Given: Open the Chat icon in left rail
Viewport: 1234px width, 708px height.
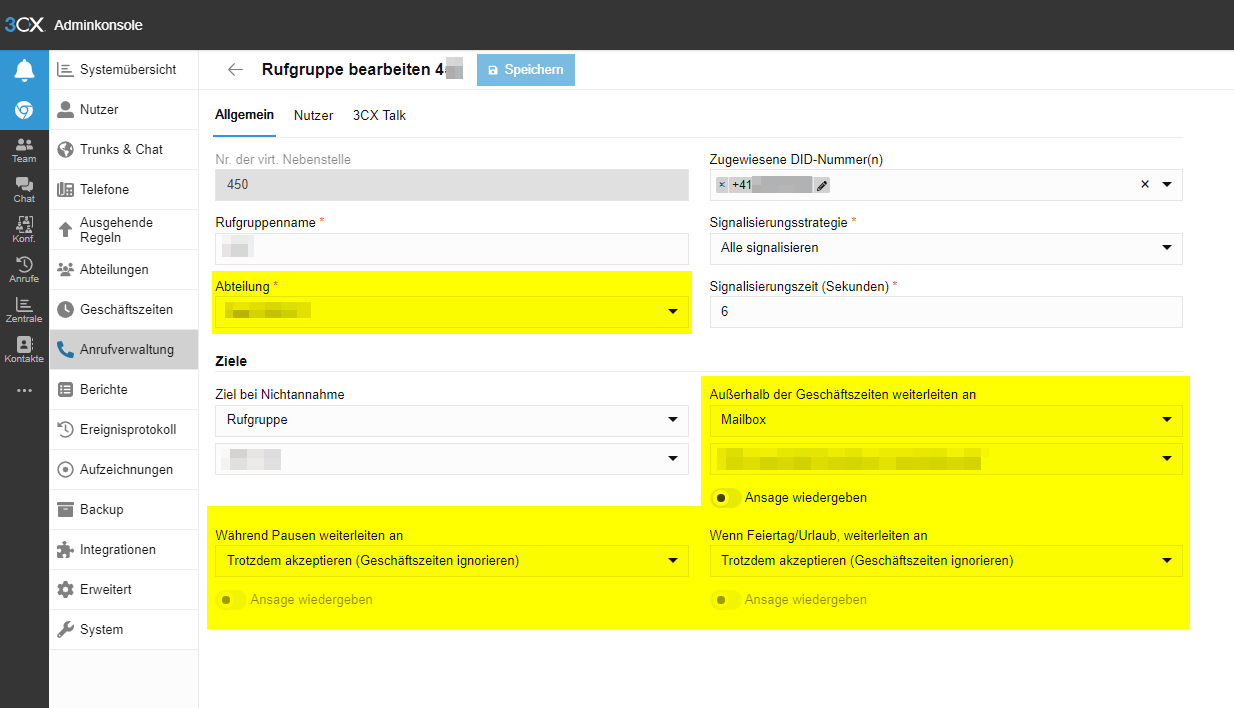Looking at the screenshot, I should click(24, 191).
